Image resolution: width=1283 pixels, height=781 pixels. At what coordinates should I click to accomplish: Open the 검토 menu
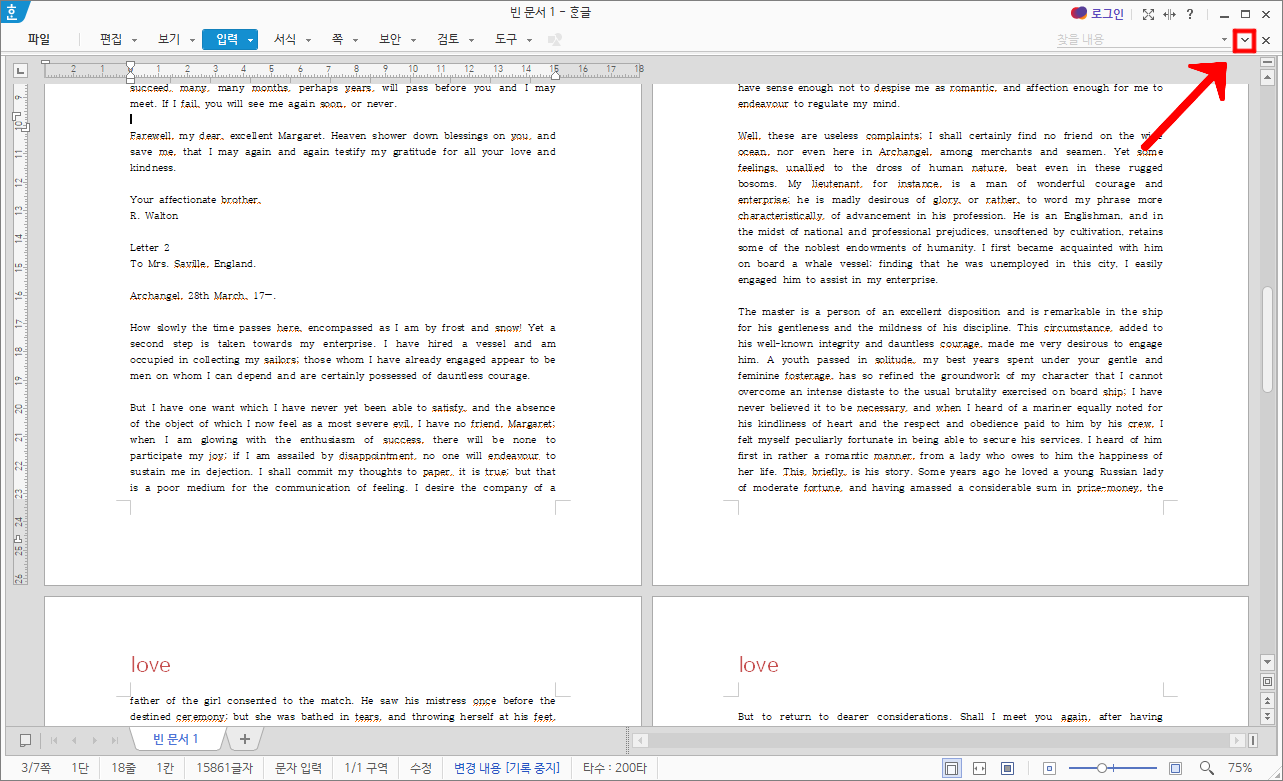(448, 40)
